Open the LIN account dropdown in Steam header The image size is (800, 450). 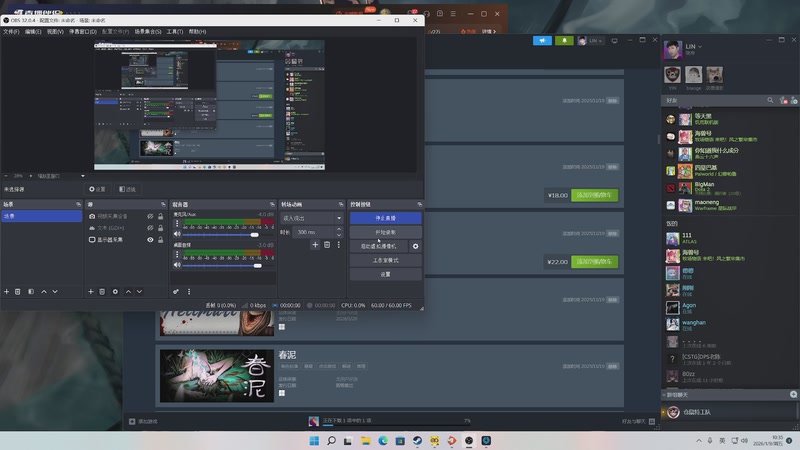coord(590,40)
